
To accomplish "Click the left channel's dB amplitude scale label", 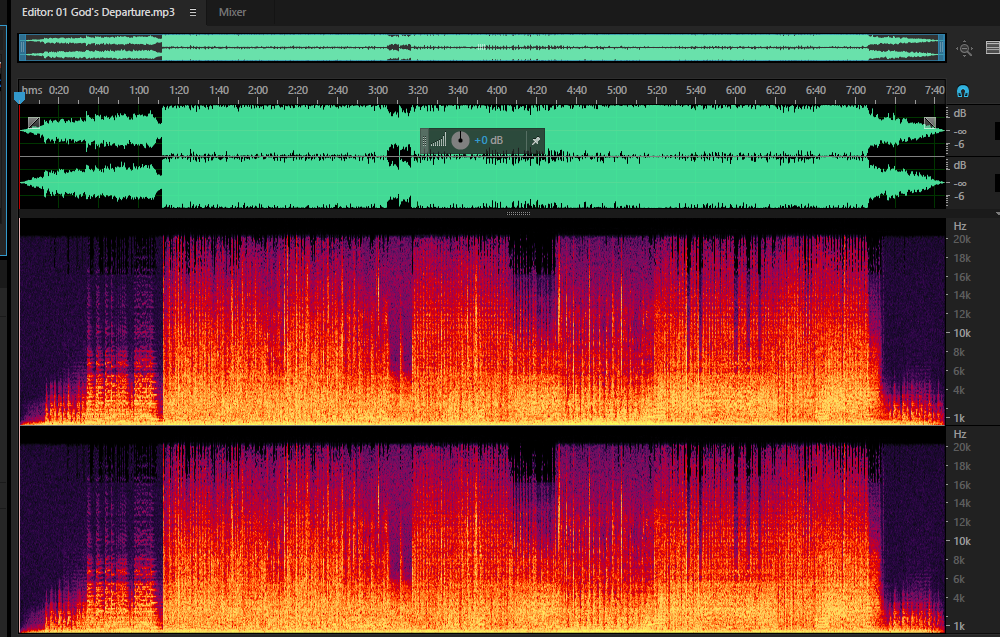I will [x=960, y=113].
